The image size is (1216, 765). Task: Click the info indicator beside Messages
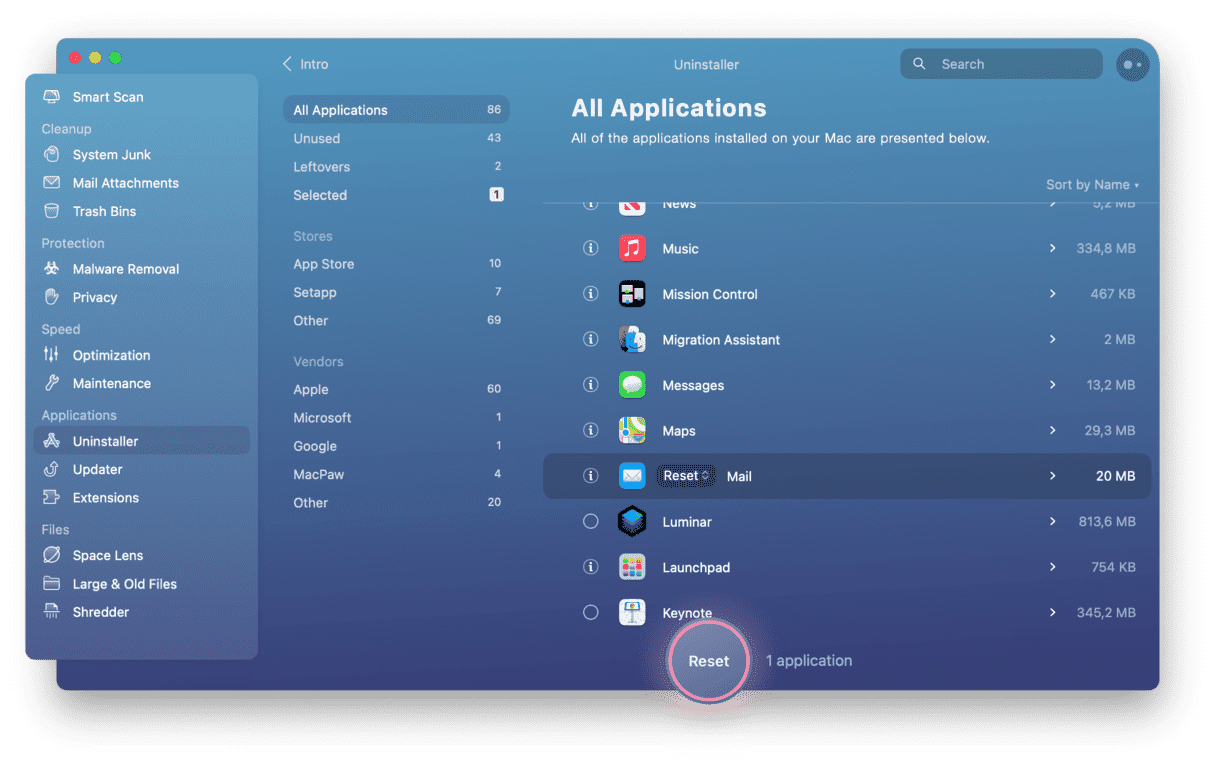coord(591,385)
